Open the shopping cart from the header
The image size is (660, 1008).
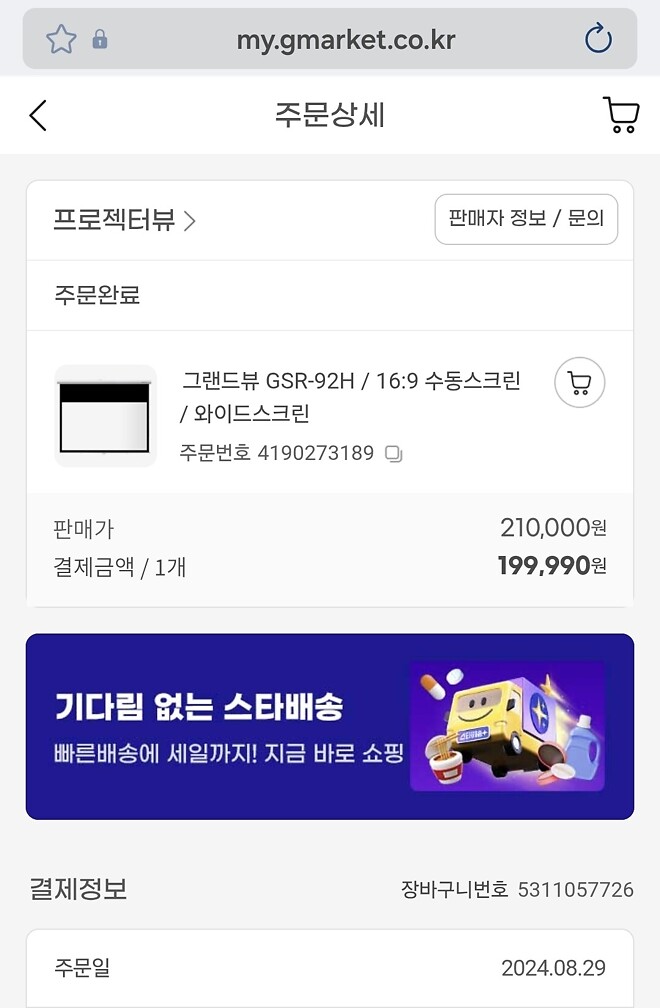click(620, 114)
